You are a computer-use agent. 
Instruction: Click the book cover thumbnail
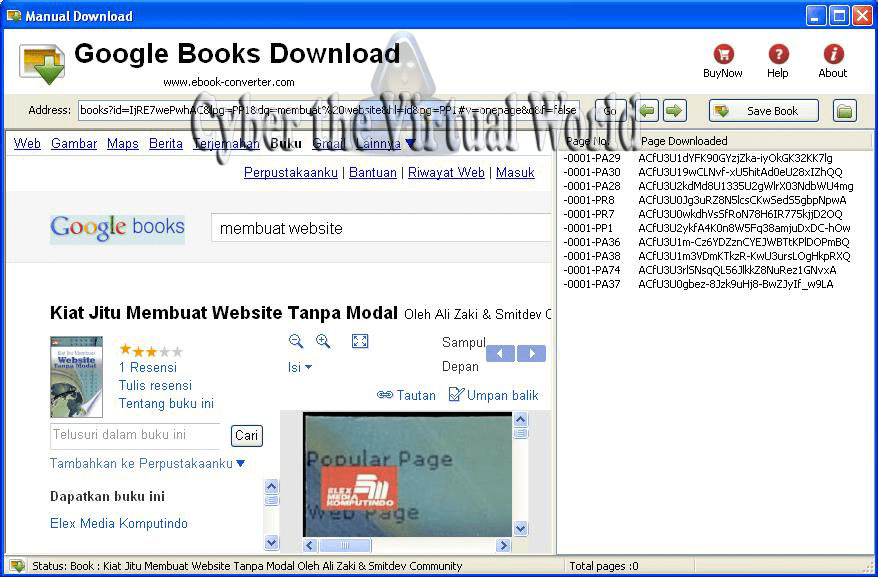[76, 376]
